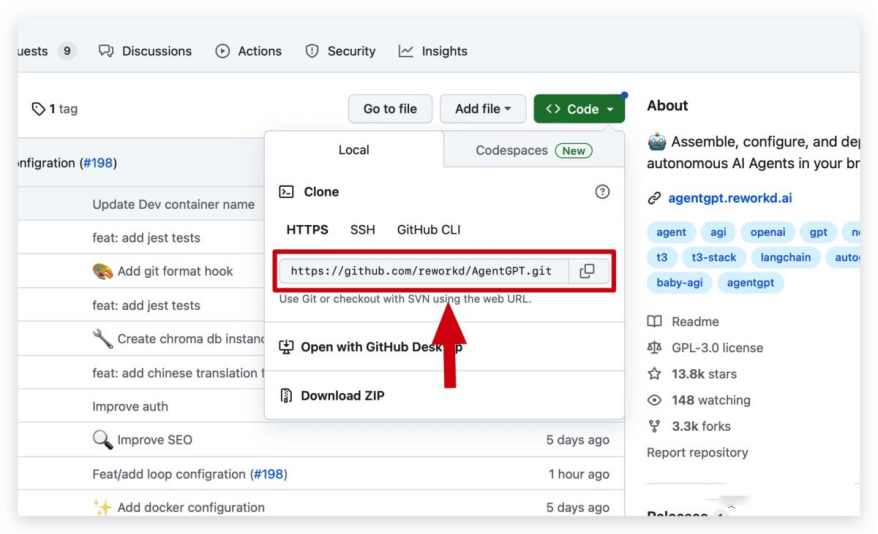Click the feat: add chinese translation commit message
The image size is (878, 534).
(178, 373)
